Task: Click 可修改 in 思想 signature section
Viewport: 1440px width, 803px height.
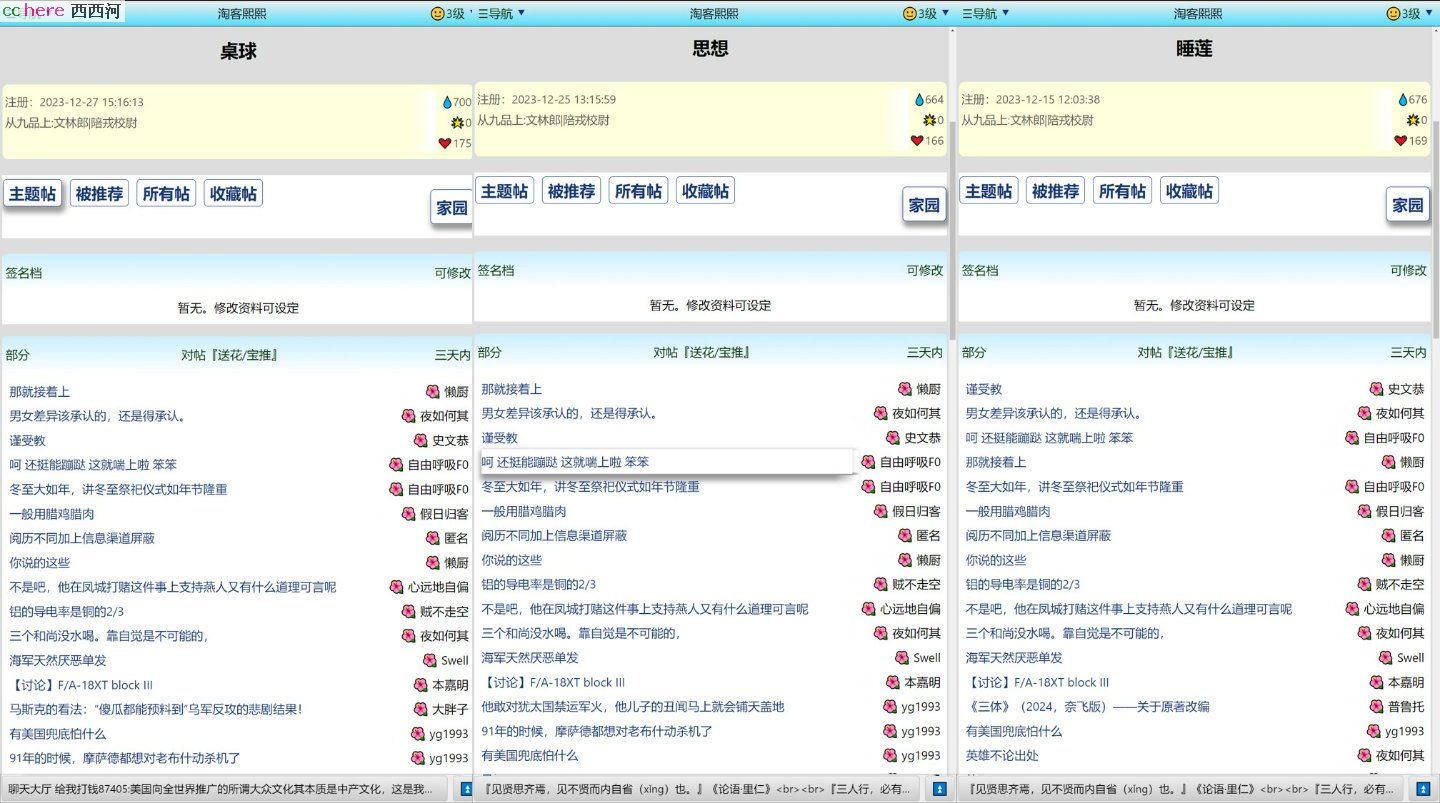Action: (x=925, y=270)
